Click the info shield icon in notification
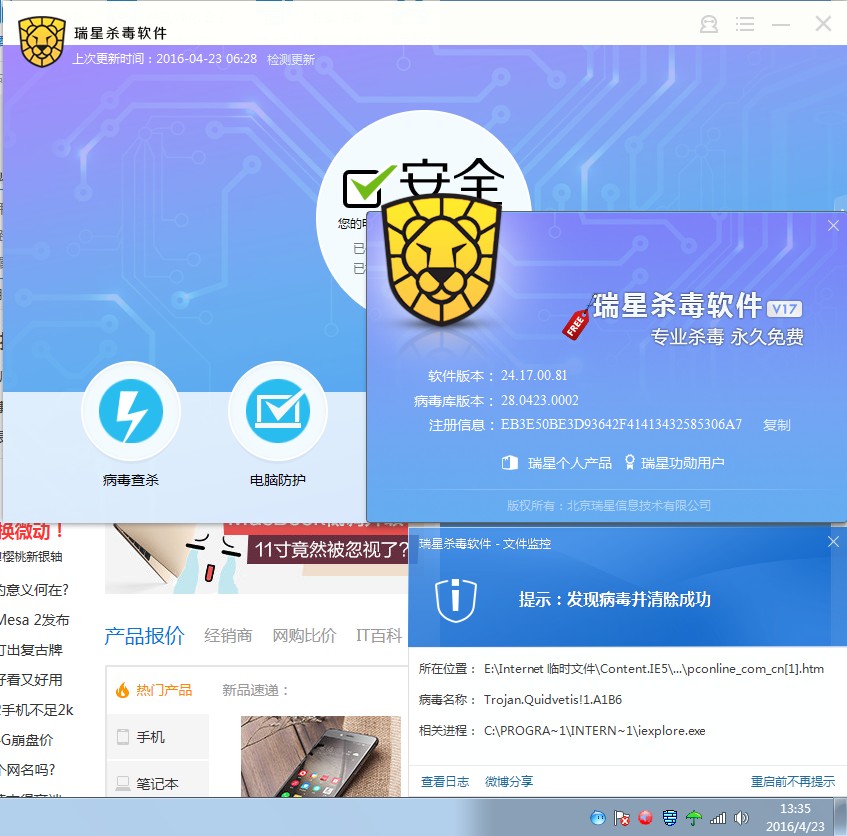This screenshot has height=836, width=847. click(x=456, y=600)
